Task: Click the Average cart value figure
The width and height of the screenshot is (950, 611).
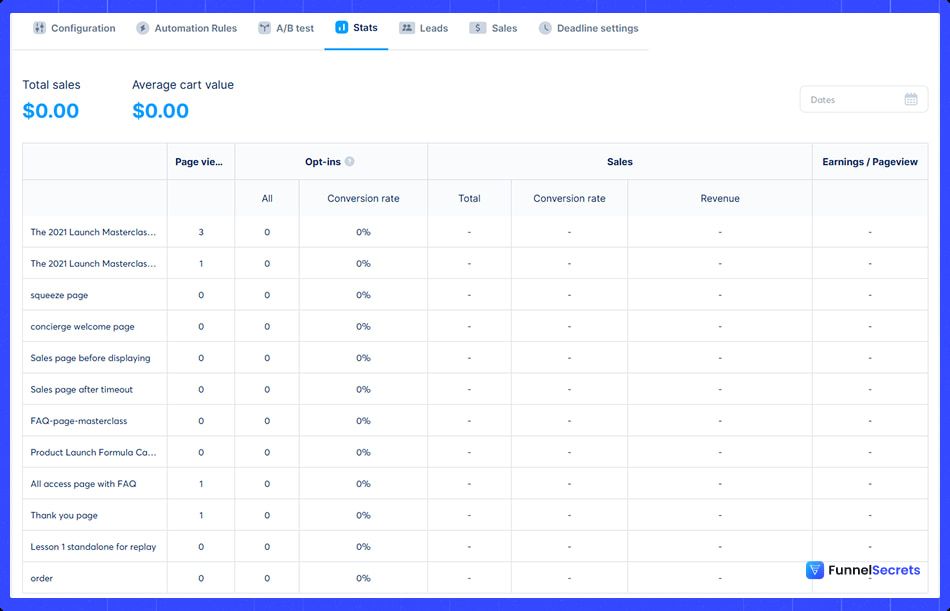Action: tap(160, 110)
